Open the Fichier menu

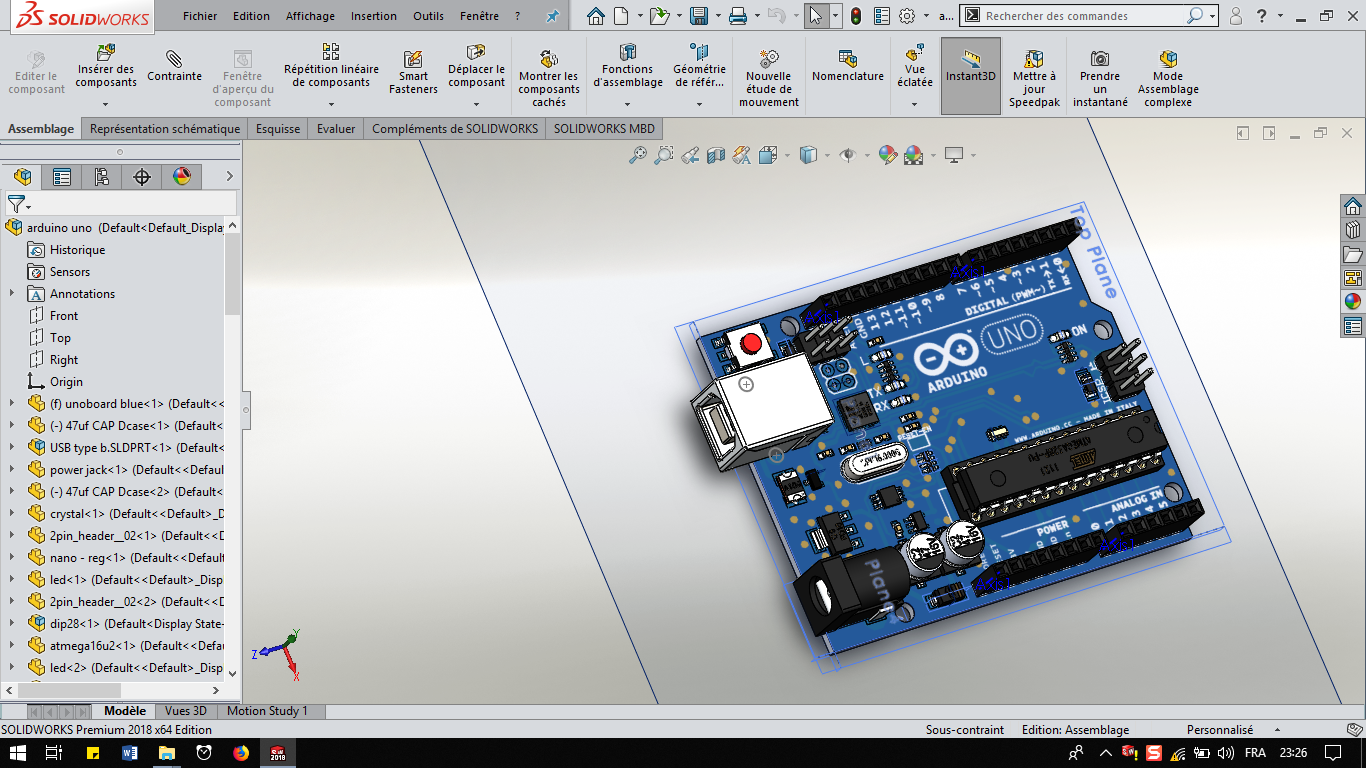click(x=200, y=16)
